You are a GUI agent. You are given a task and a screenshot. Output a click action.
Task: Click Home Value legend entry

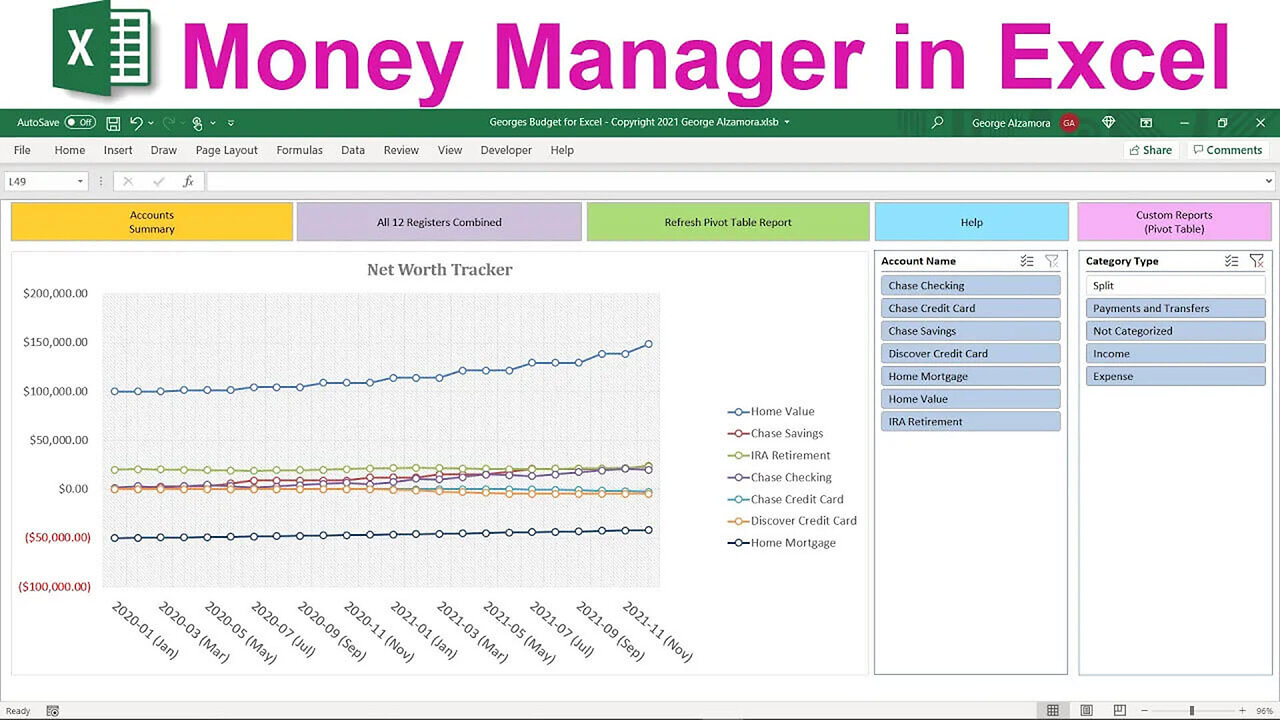(771, 411)
